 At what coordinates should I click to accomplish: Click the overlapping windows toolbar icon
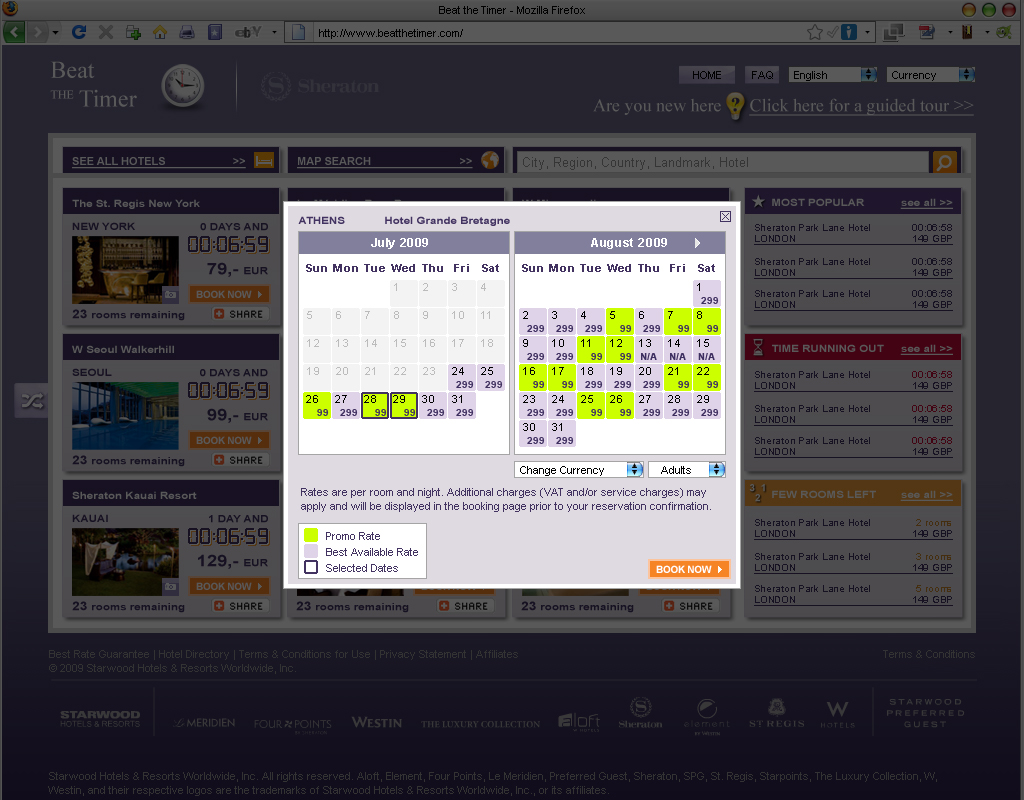(x=893, y=32)
